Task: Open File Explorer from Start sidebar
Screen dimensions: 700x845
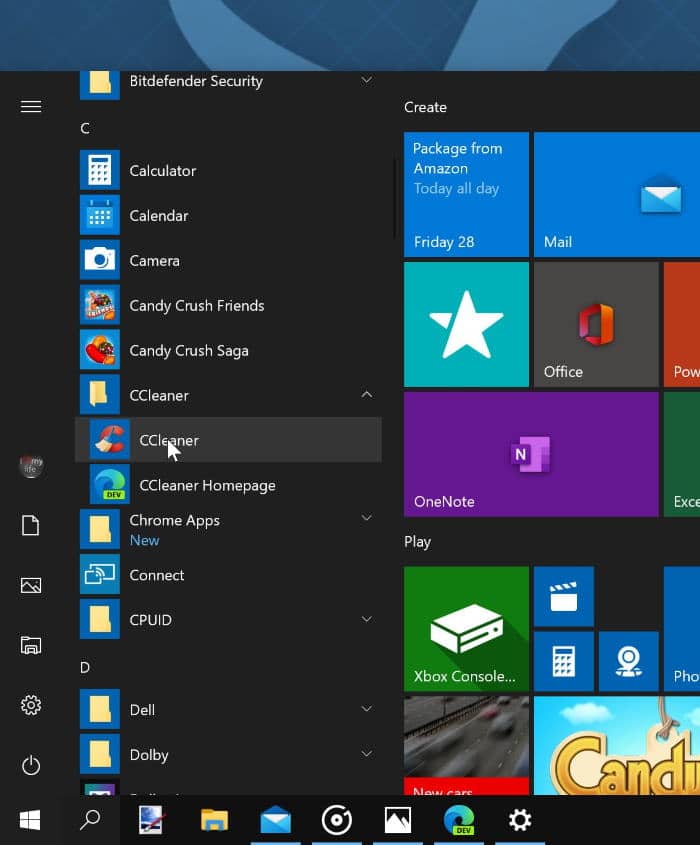Action: (x=31, y=645)
